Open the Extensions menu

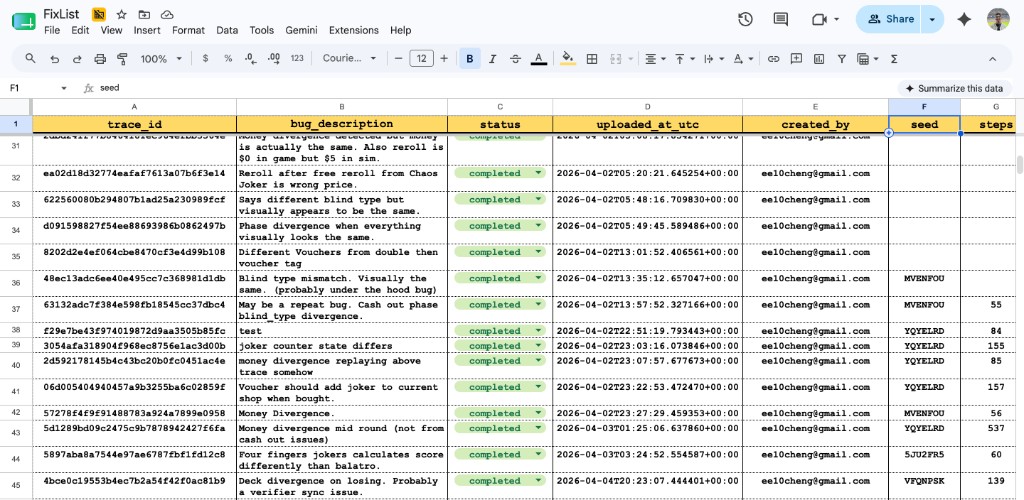[353, 30]
